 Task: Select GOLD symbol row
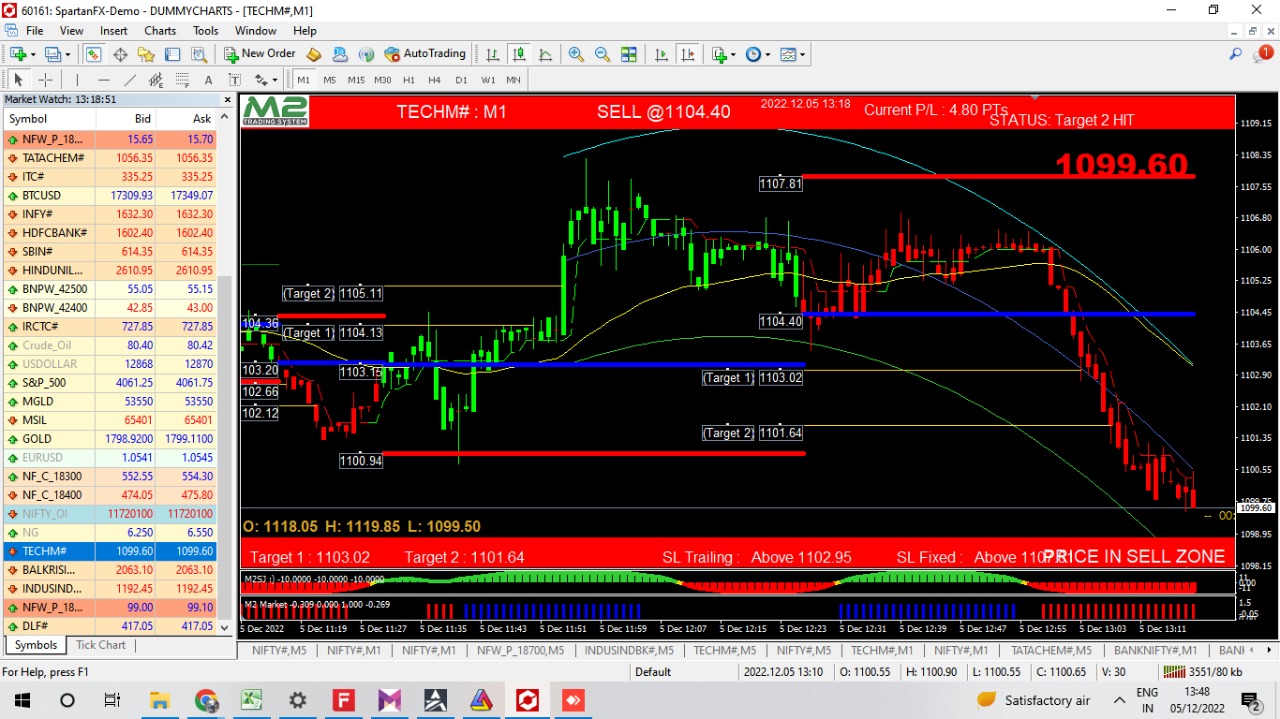(109, 439)
